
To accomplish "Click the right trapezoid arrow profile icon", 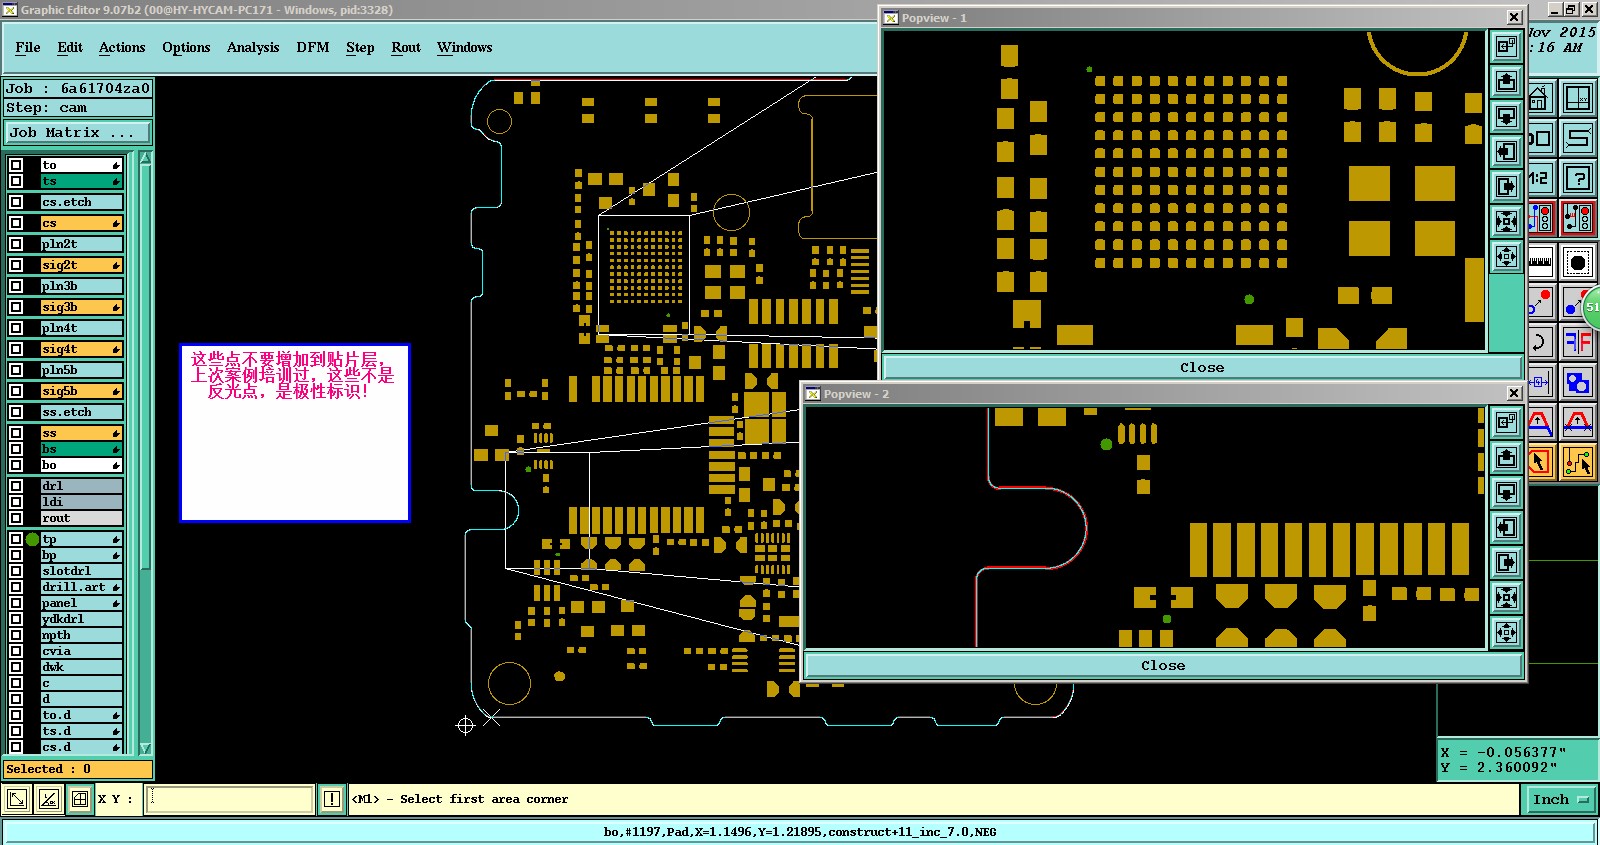I will [1578, 424].
